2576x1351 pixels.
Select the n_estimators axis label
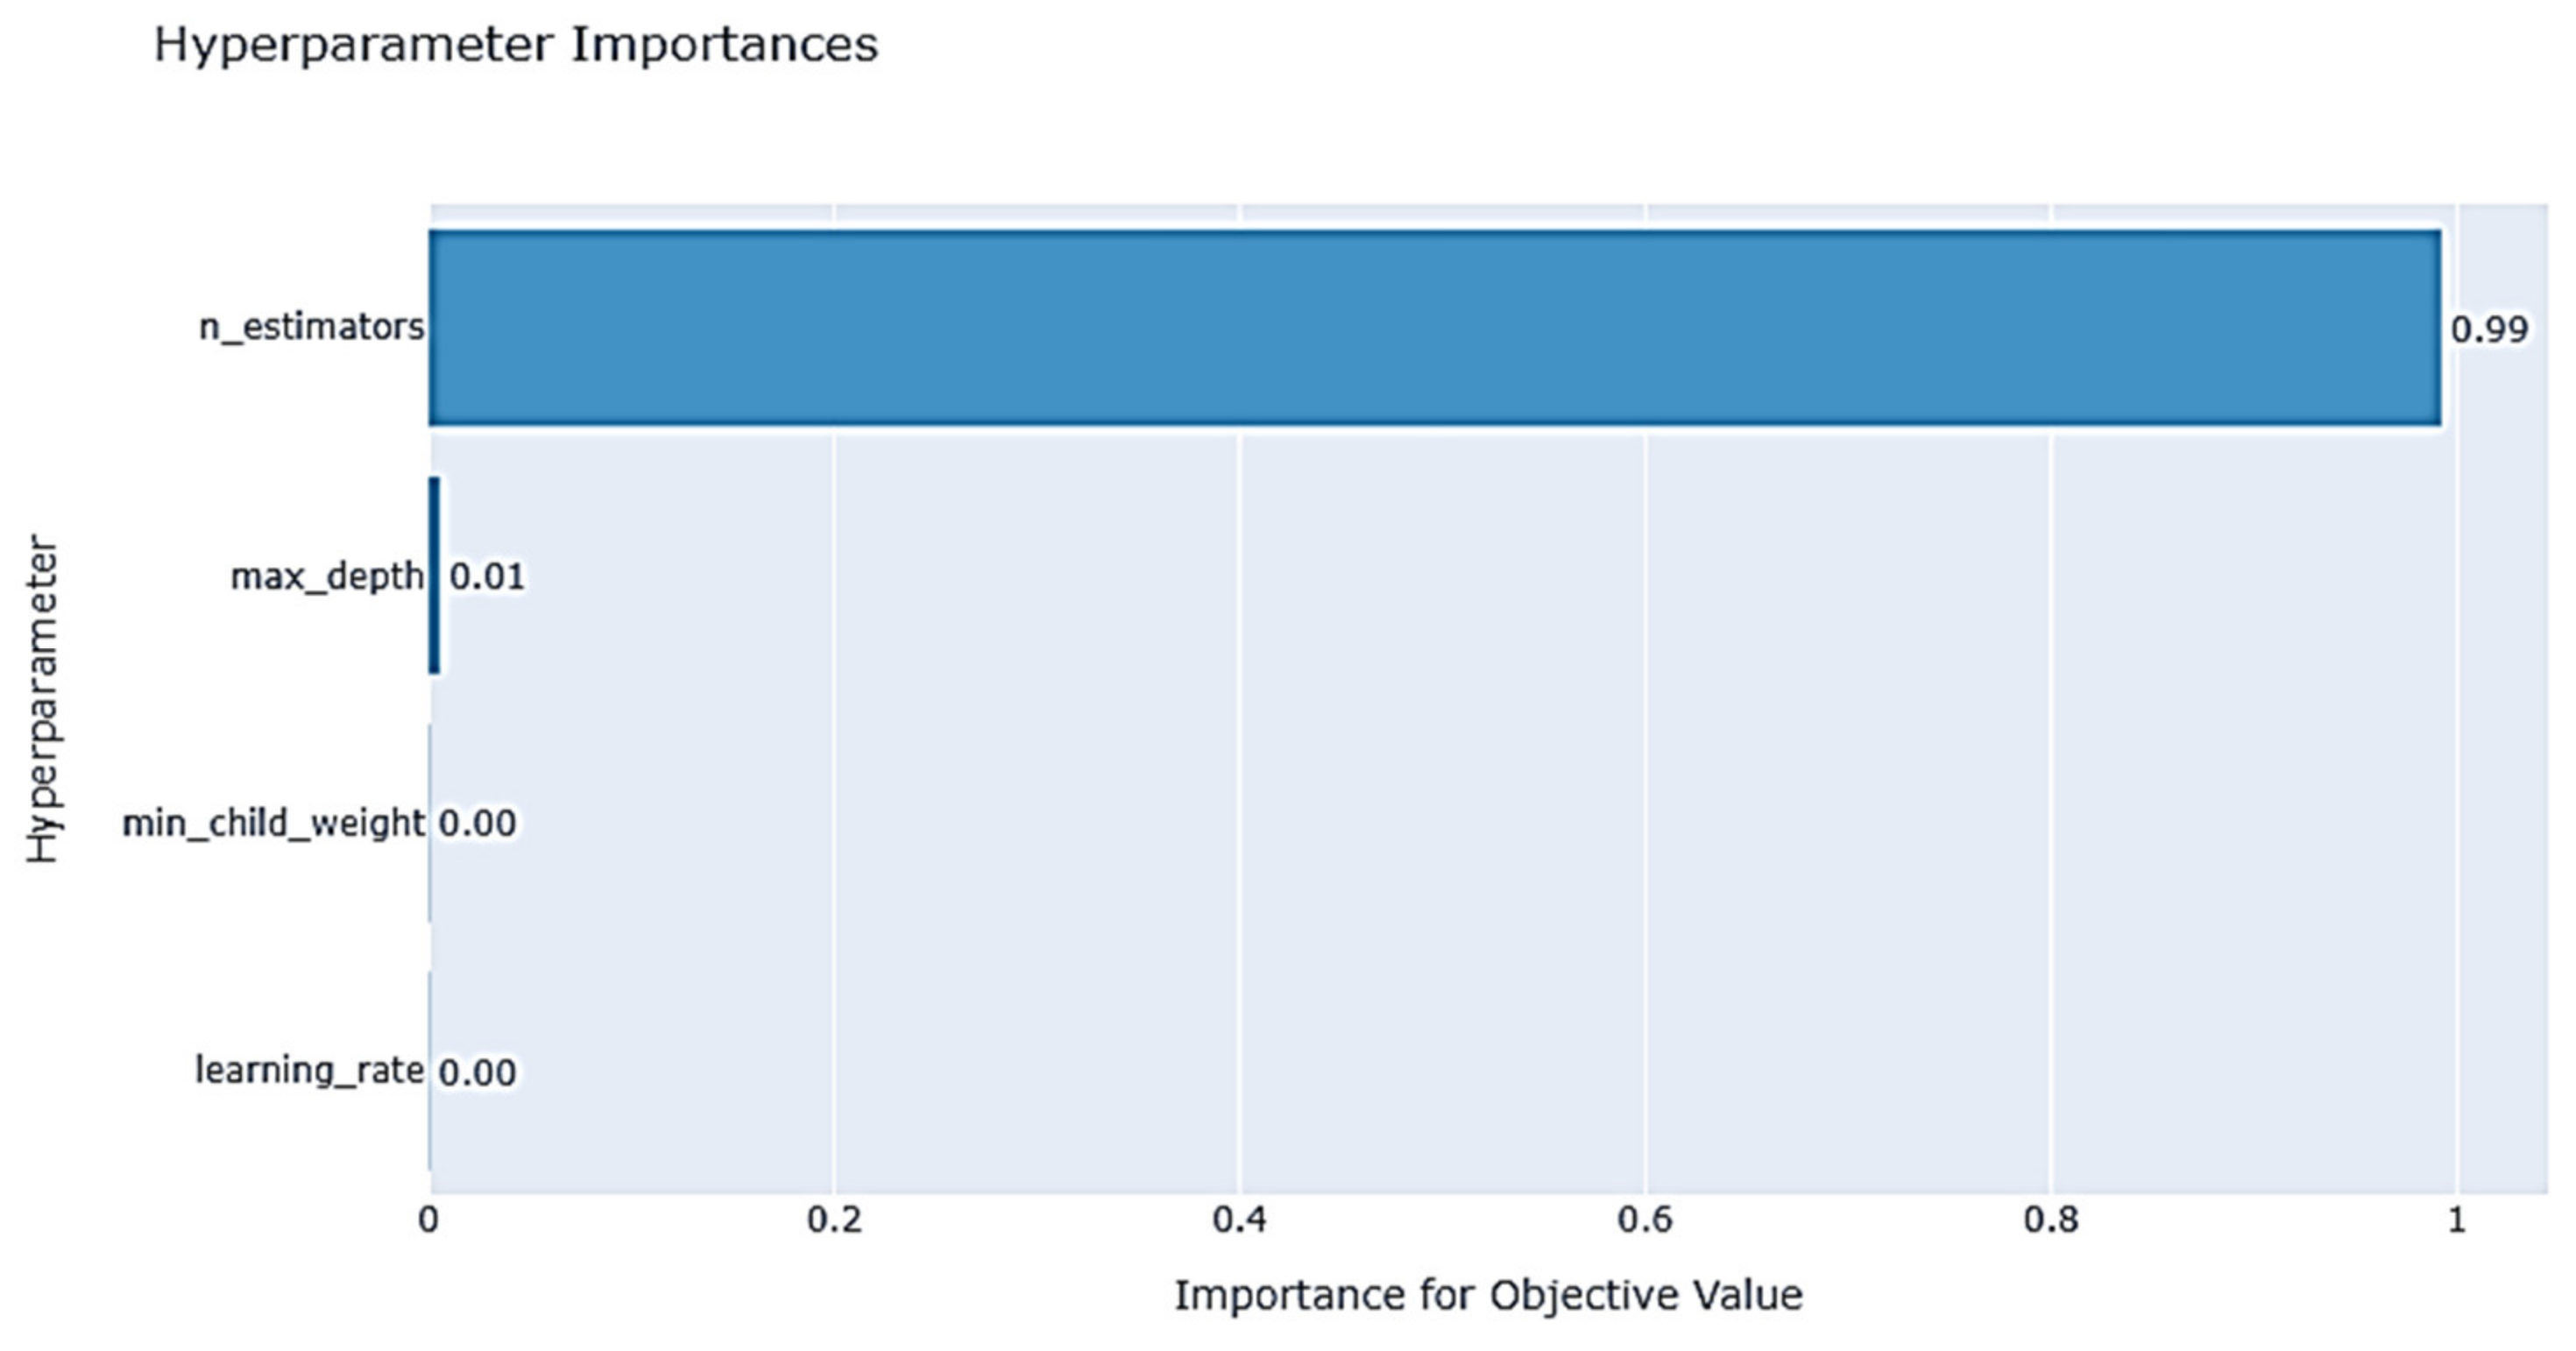tap(311, 327)
